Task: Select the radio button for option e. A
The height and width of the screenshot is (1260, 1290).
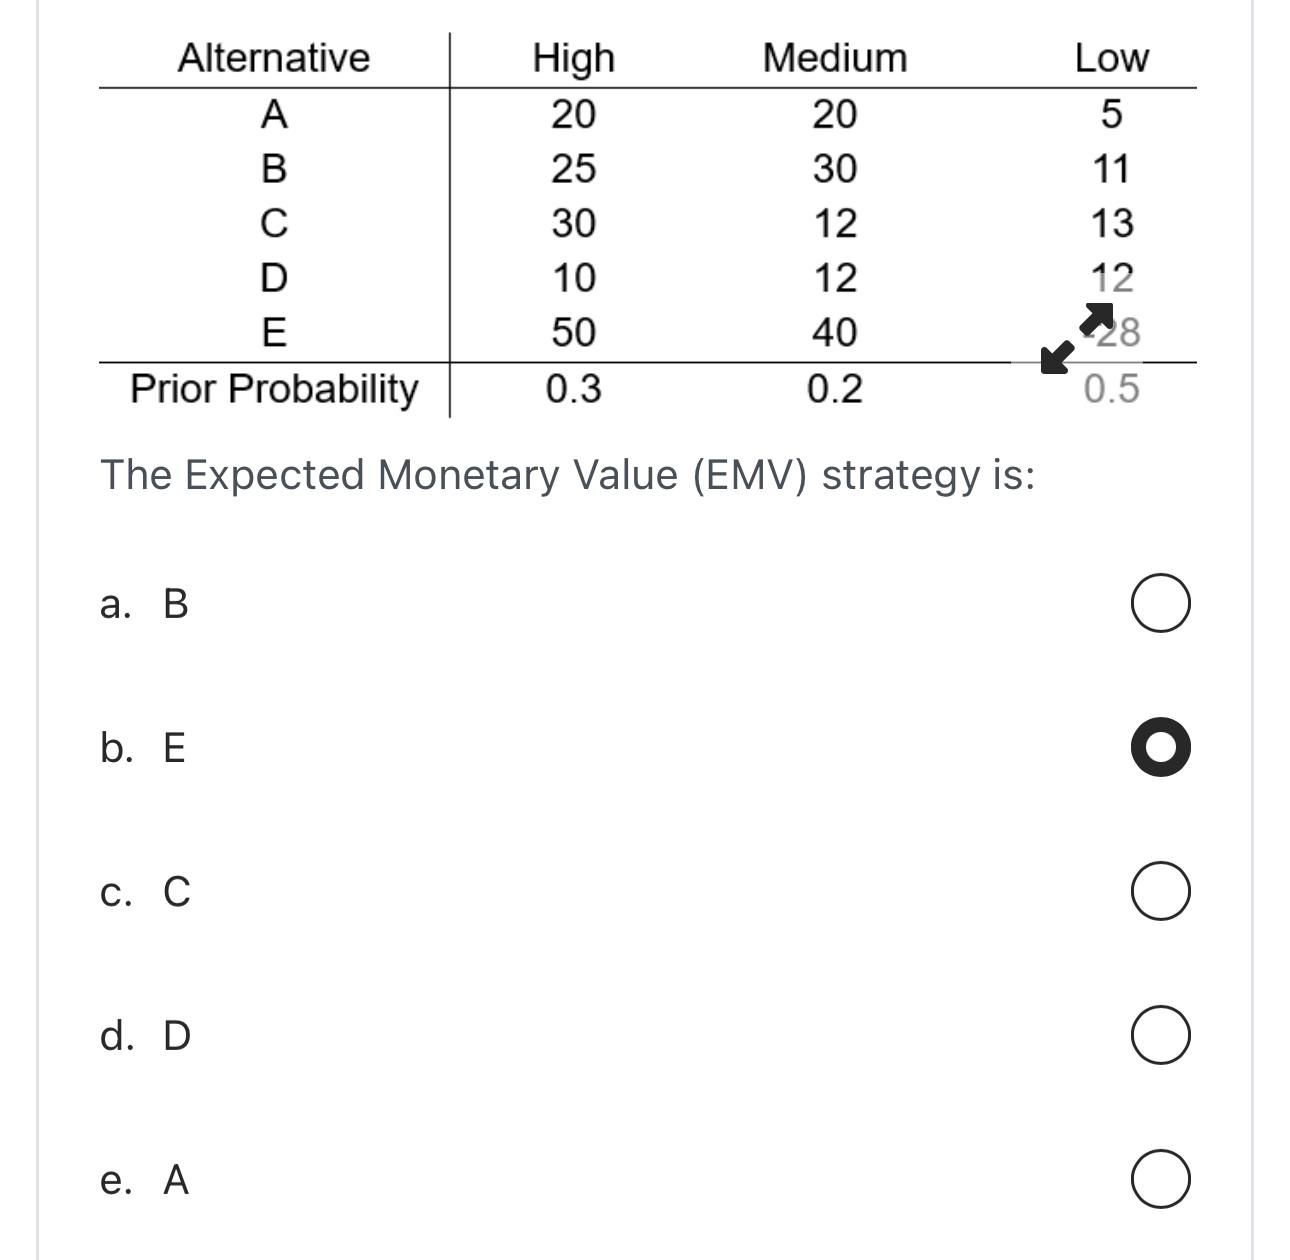Action: (x=1161, y=1180)
